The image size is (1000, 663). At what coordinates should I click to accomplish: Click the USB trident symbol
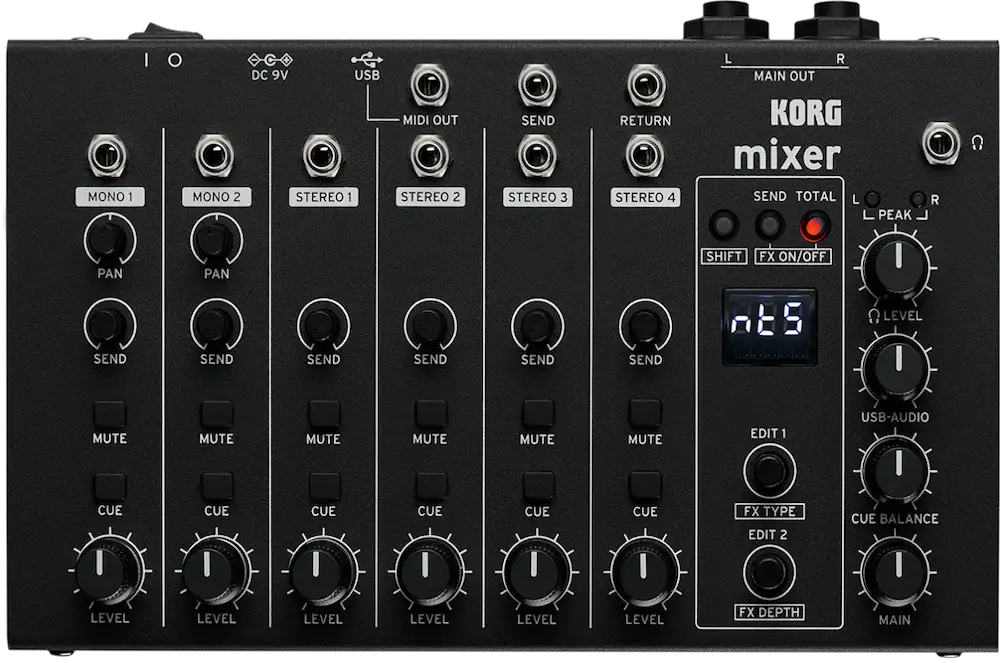tap(367, 60)
